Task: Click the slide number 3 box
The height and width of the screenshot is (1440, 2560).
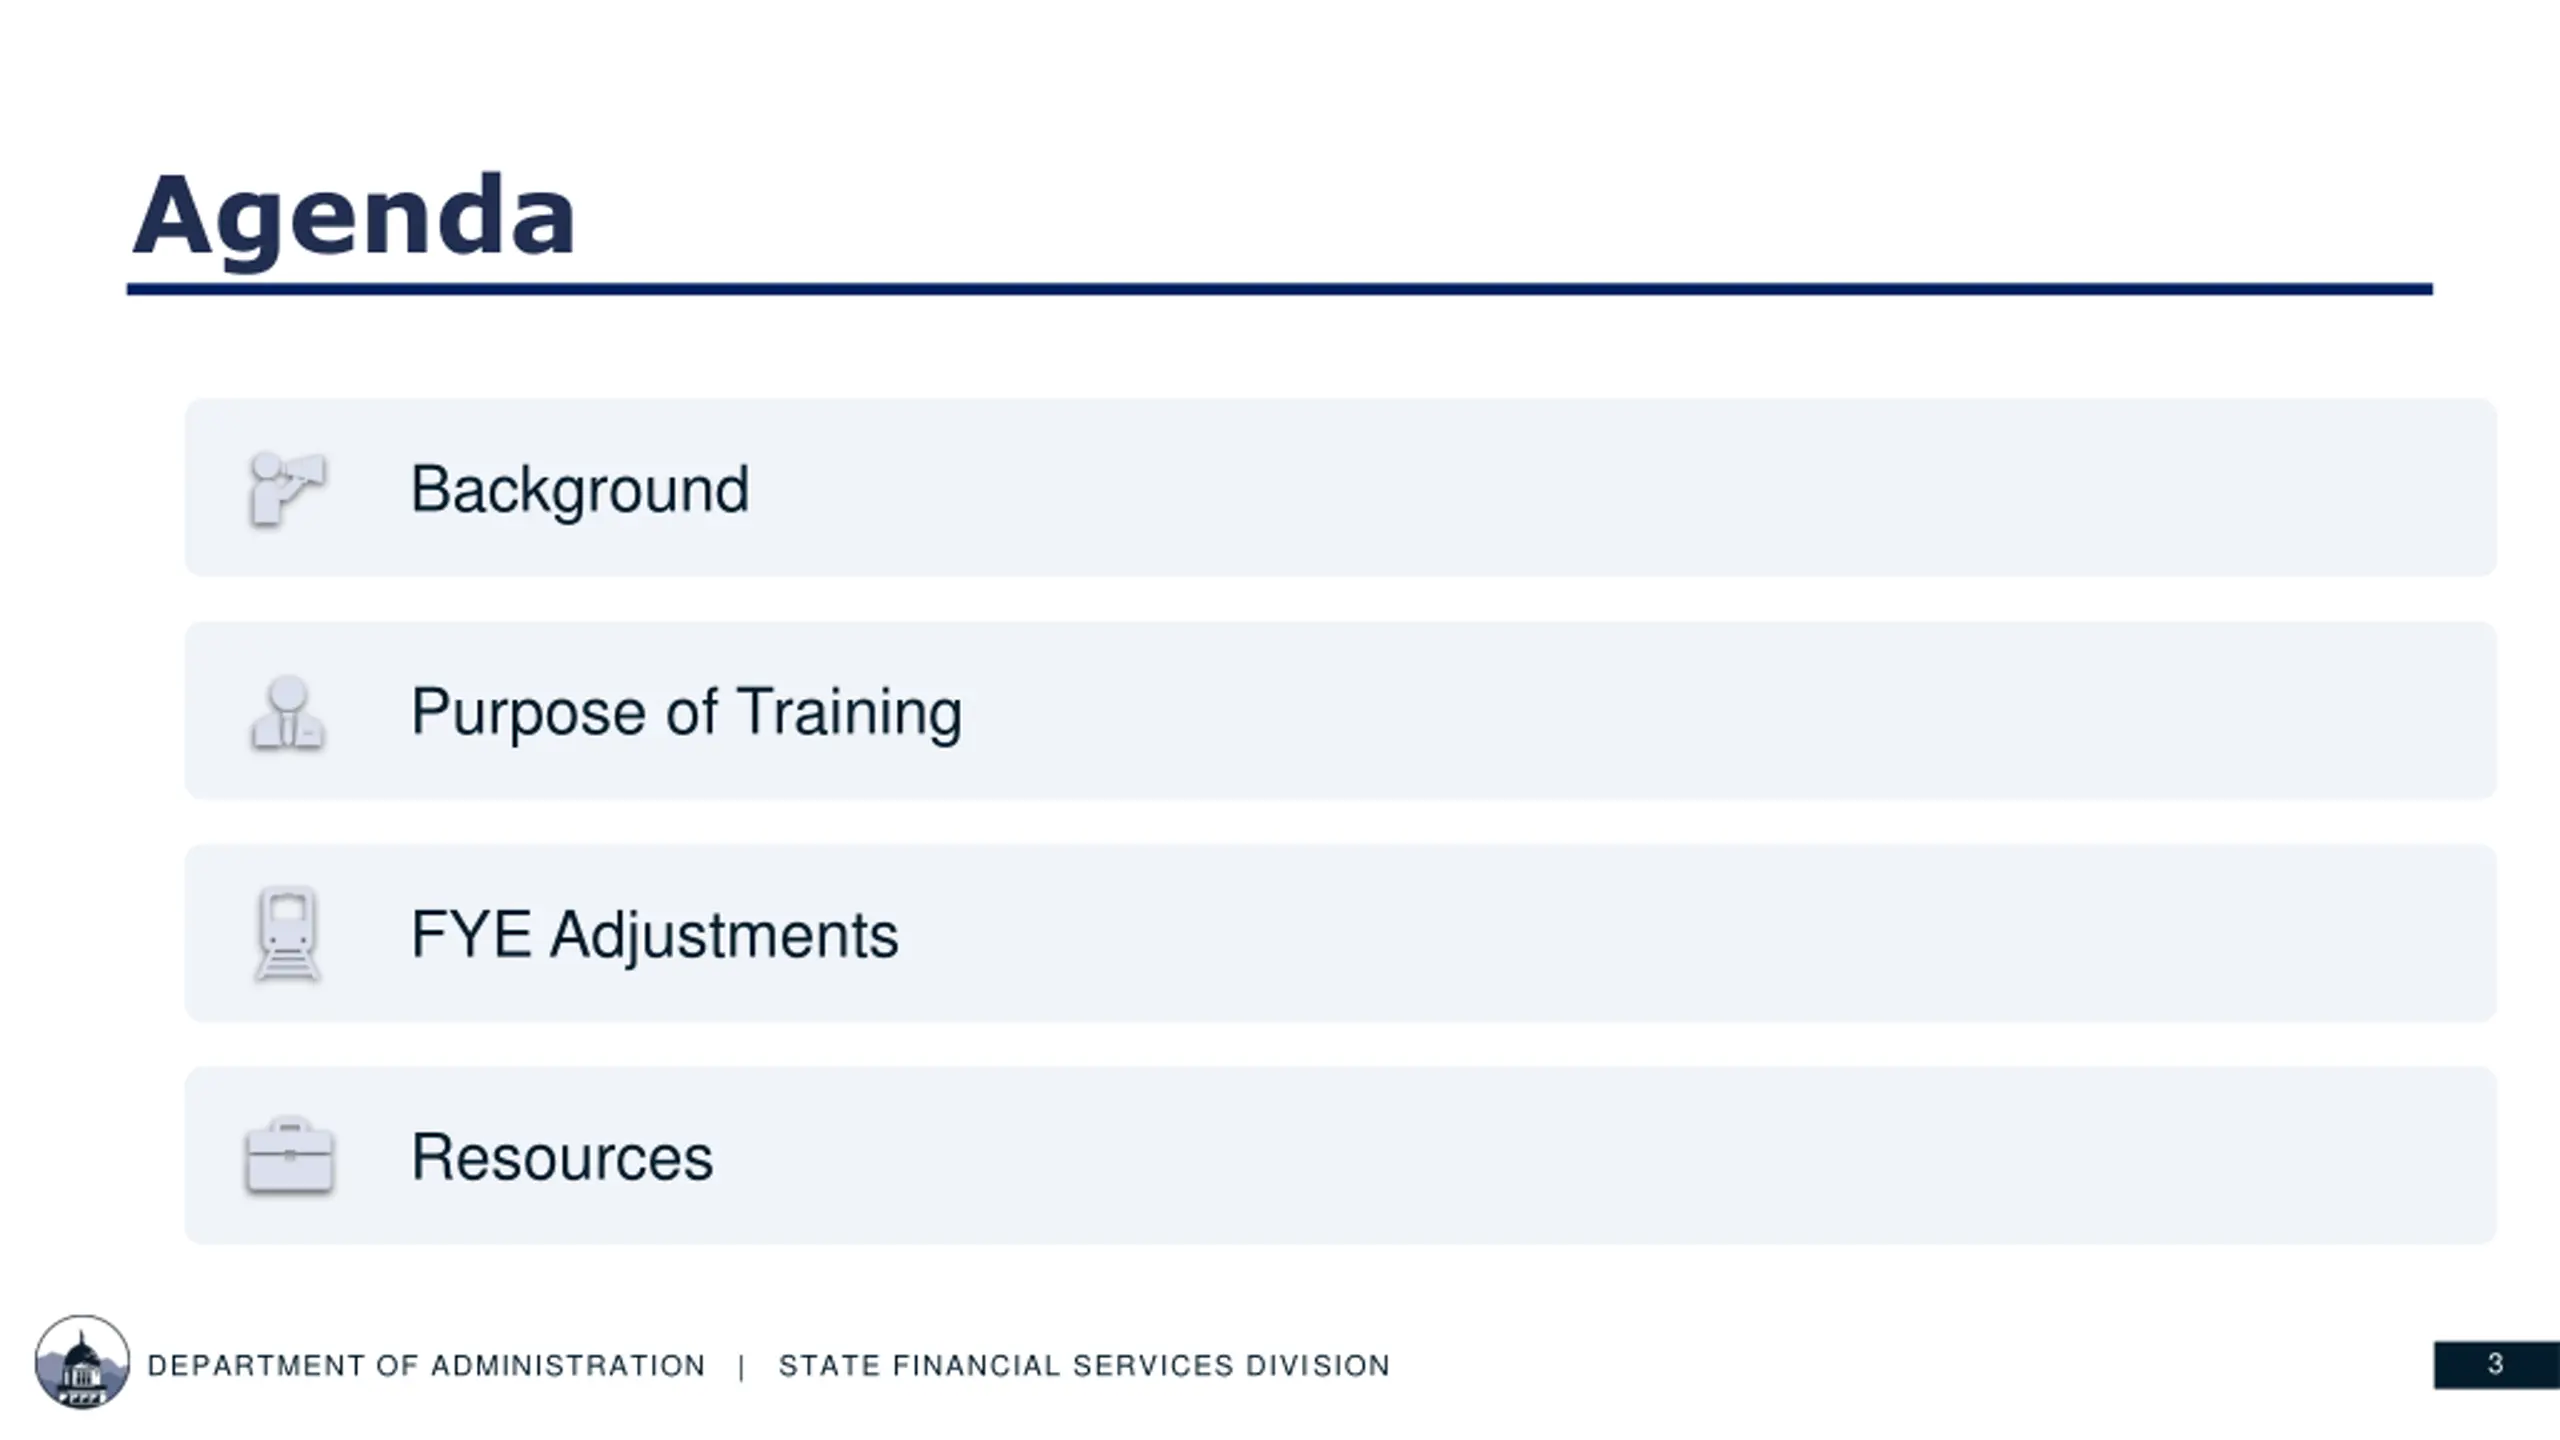Action: pyautogui.click(x=2495, y=1364)
